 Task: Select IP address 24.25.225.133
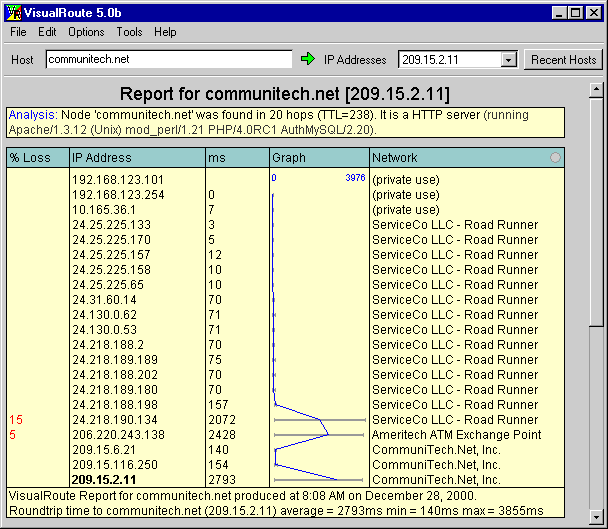111,225
